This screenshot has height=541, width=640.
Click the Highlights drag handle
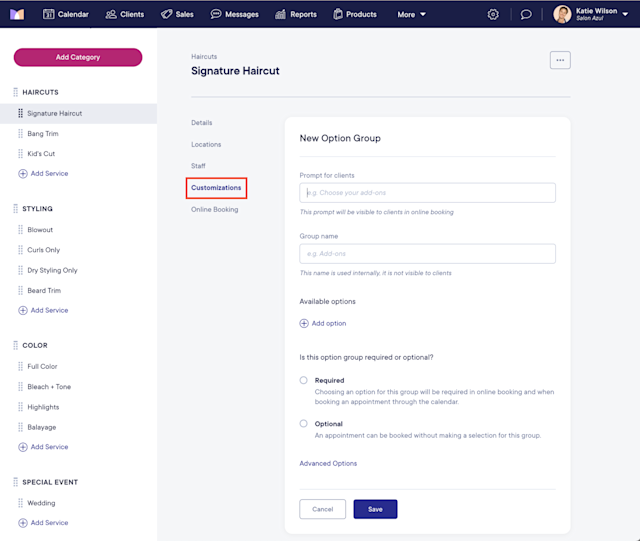pyautogui.click(x=20, y=407)
